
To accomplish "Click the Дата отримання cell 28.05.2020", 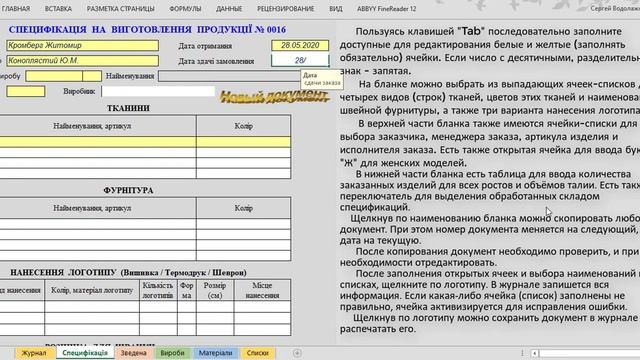I will click(300, 45).
